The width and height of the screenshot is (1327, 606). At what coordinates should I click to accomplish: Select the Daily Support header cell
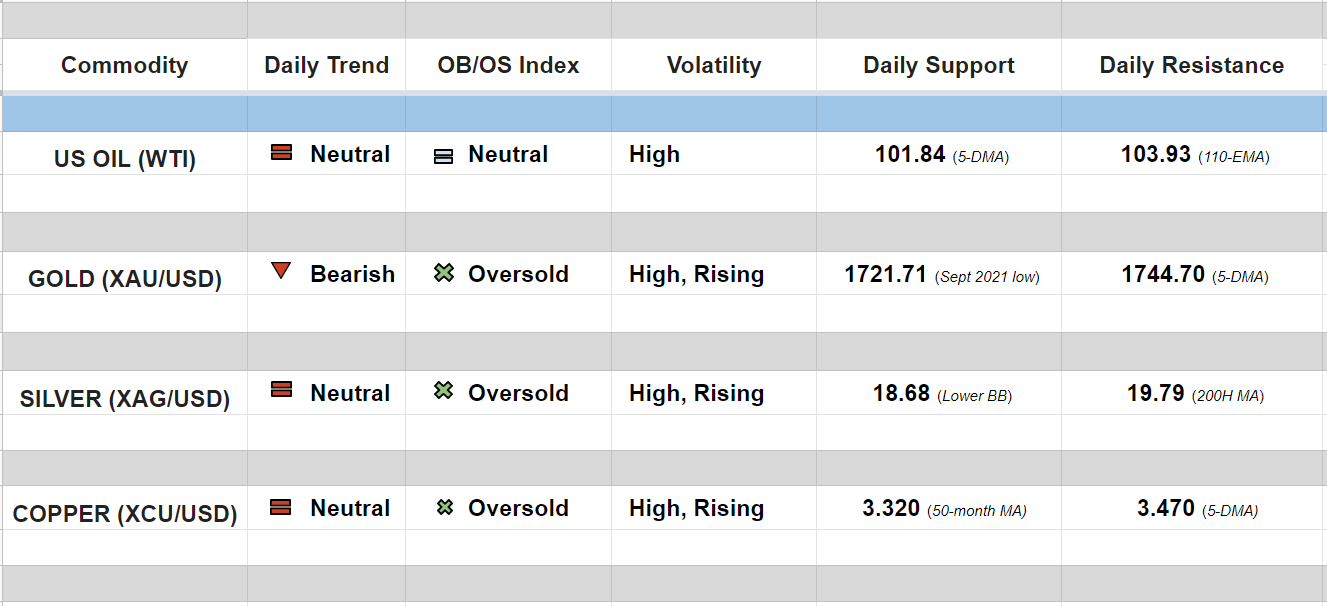pyautogui.click(x=939, y=65)
